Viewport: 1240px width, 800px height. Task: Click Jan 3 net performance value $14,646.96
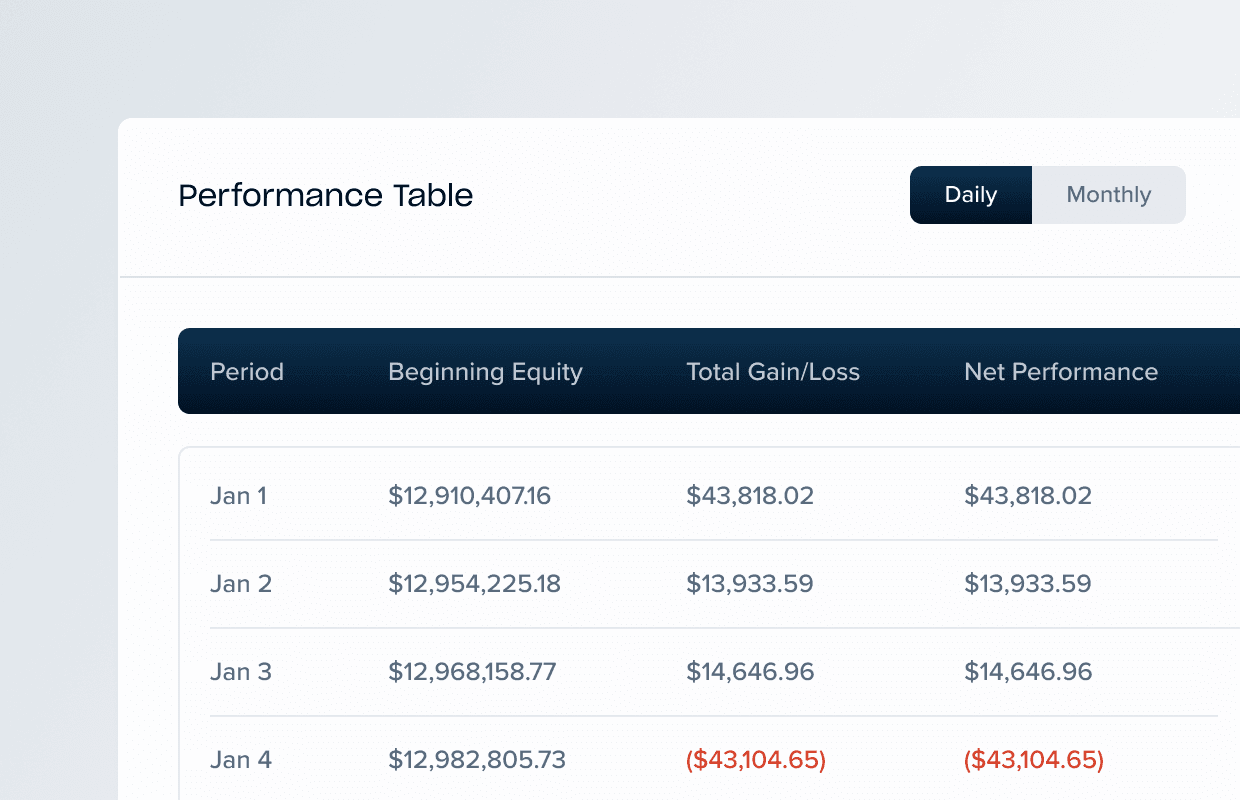pos(1028,671)
